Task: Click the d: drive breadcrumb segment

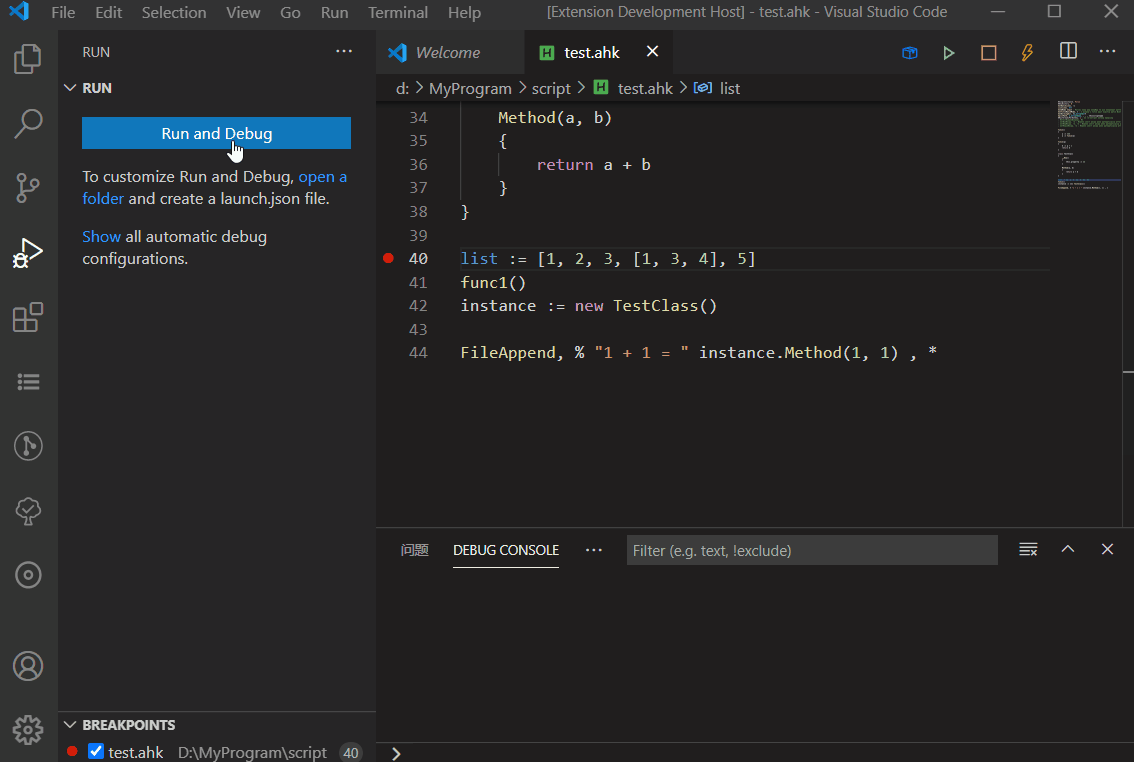Action: [402, 88]
